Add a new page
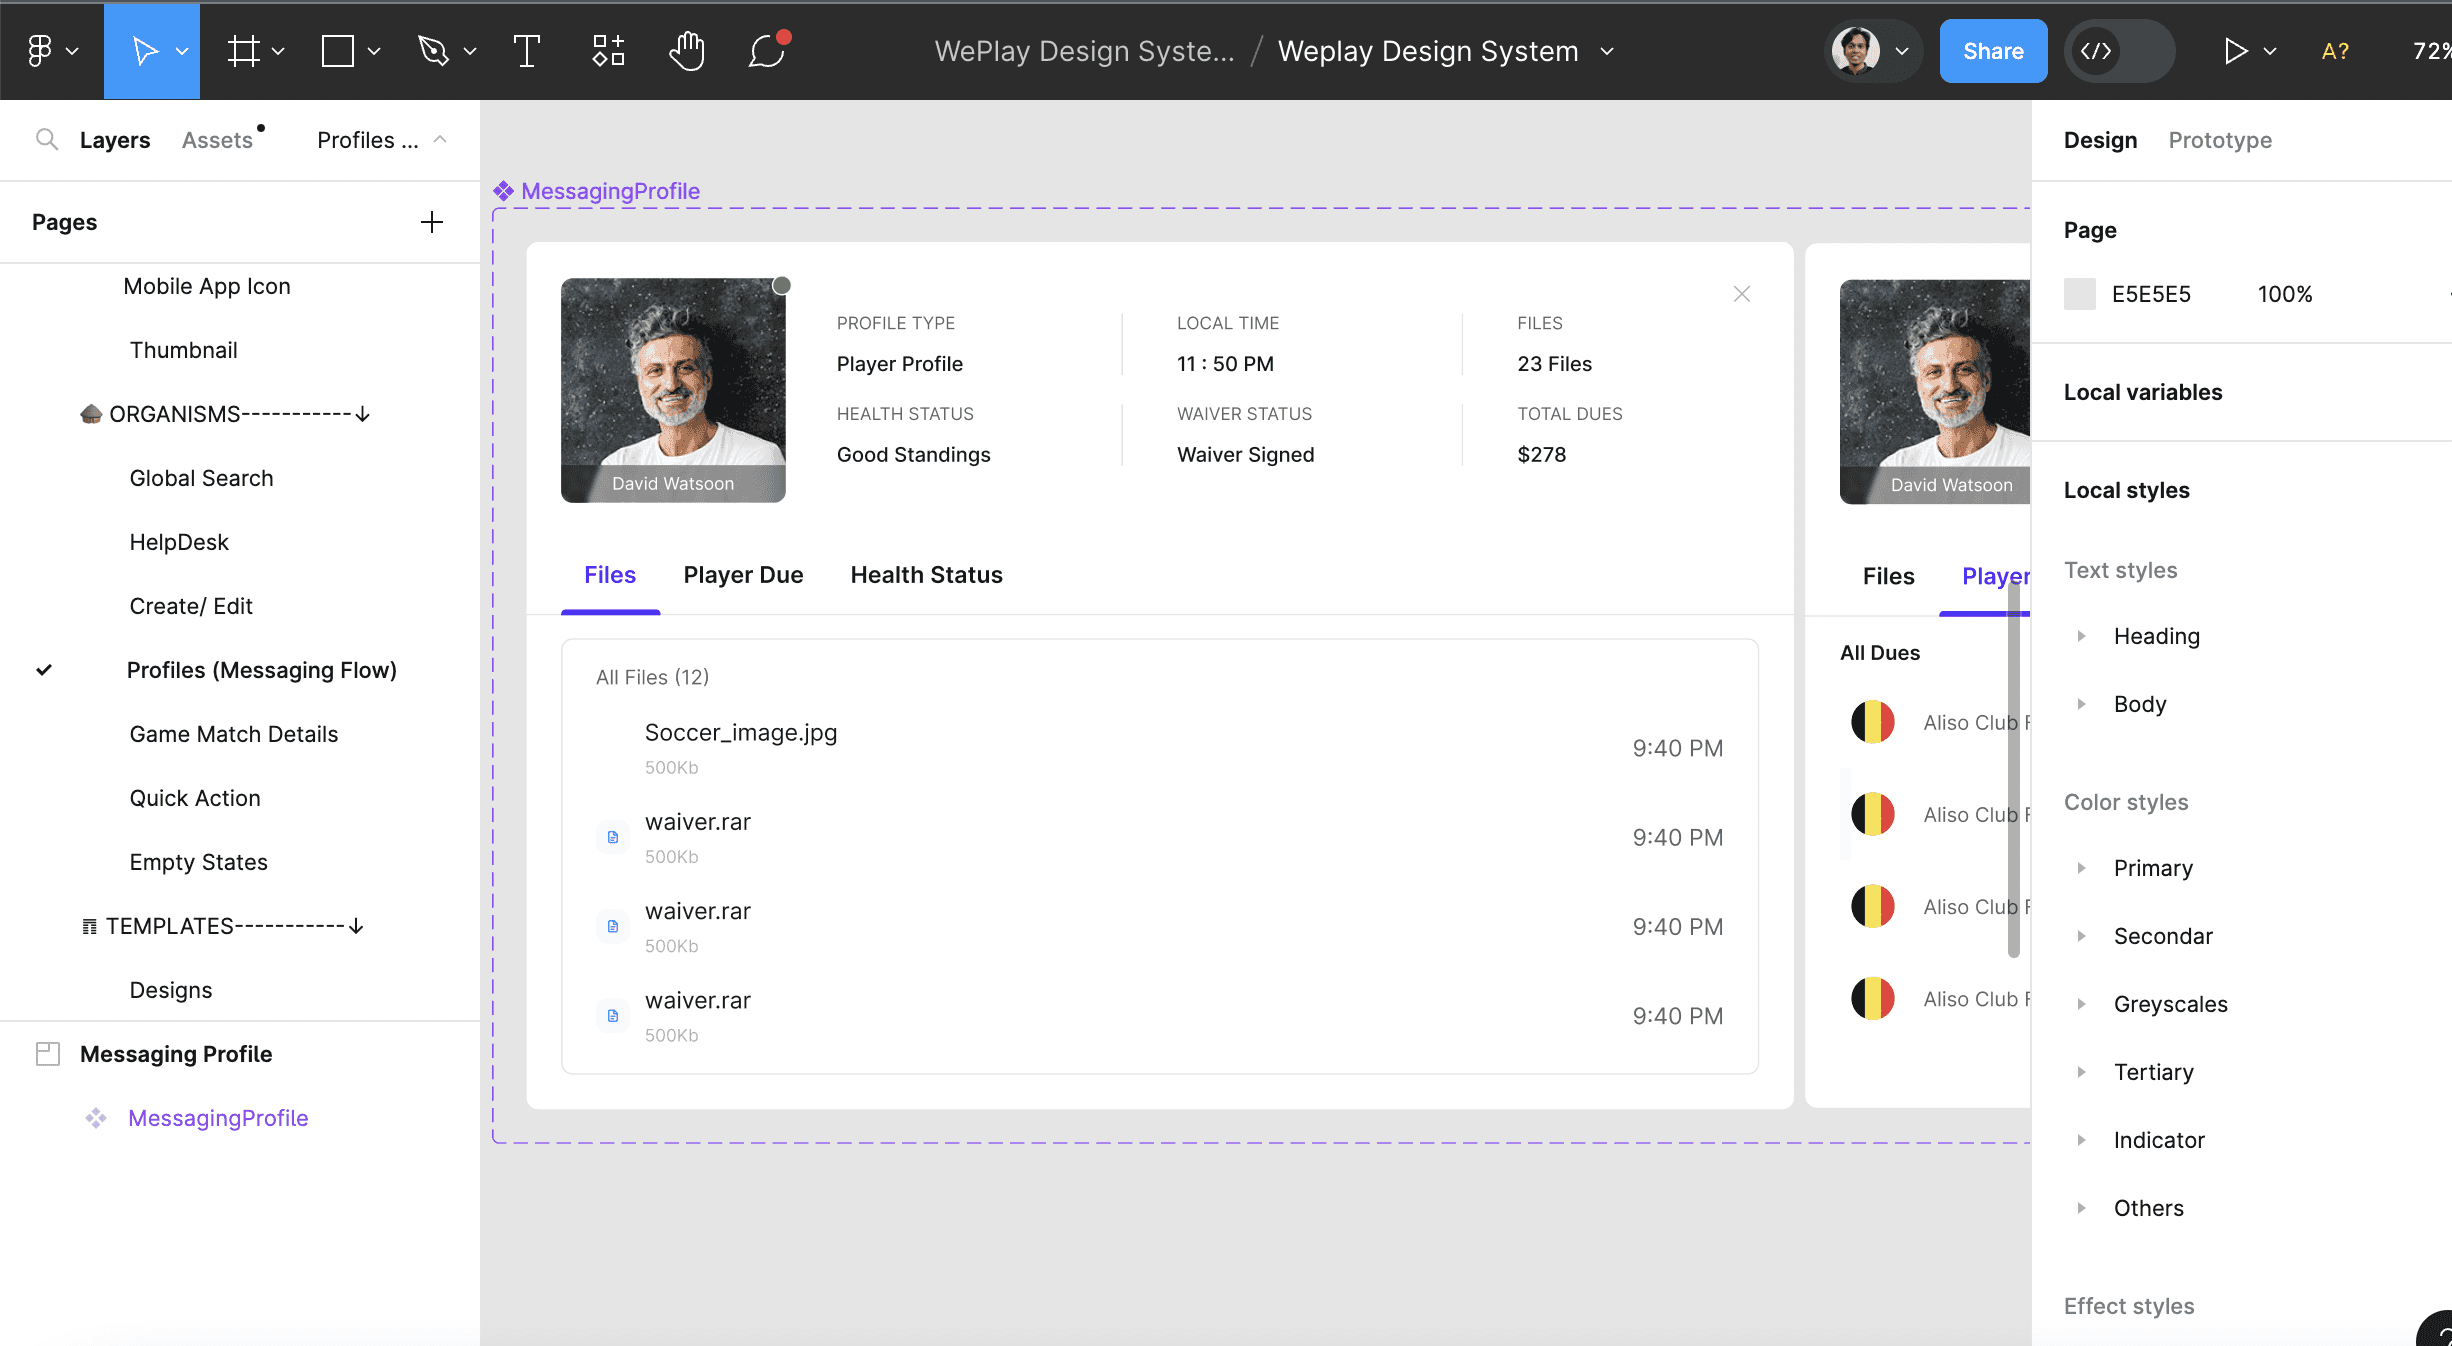 click(x=431, y=222)
